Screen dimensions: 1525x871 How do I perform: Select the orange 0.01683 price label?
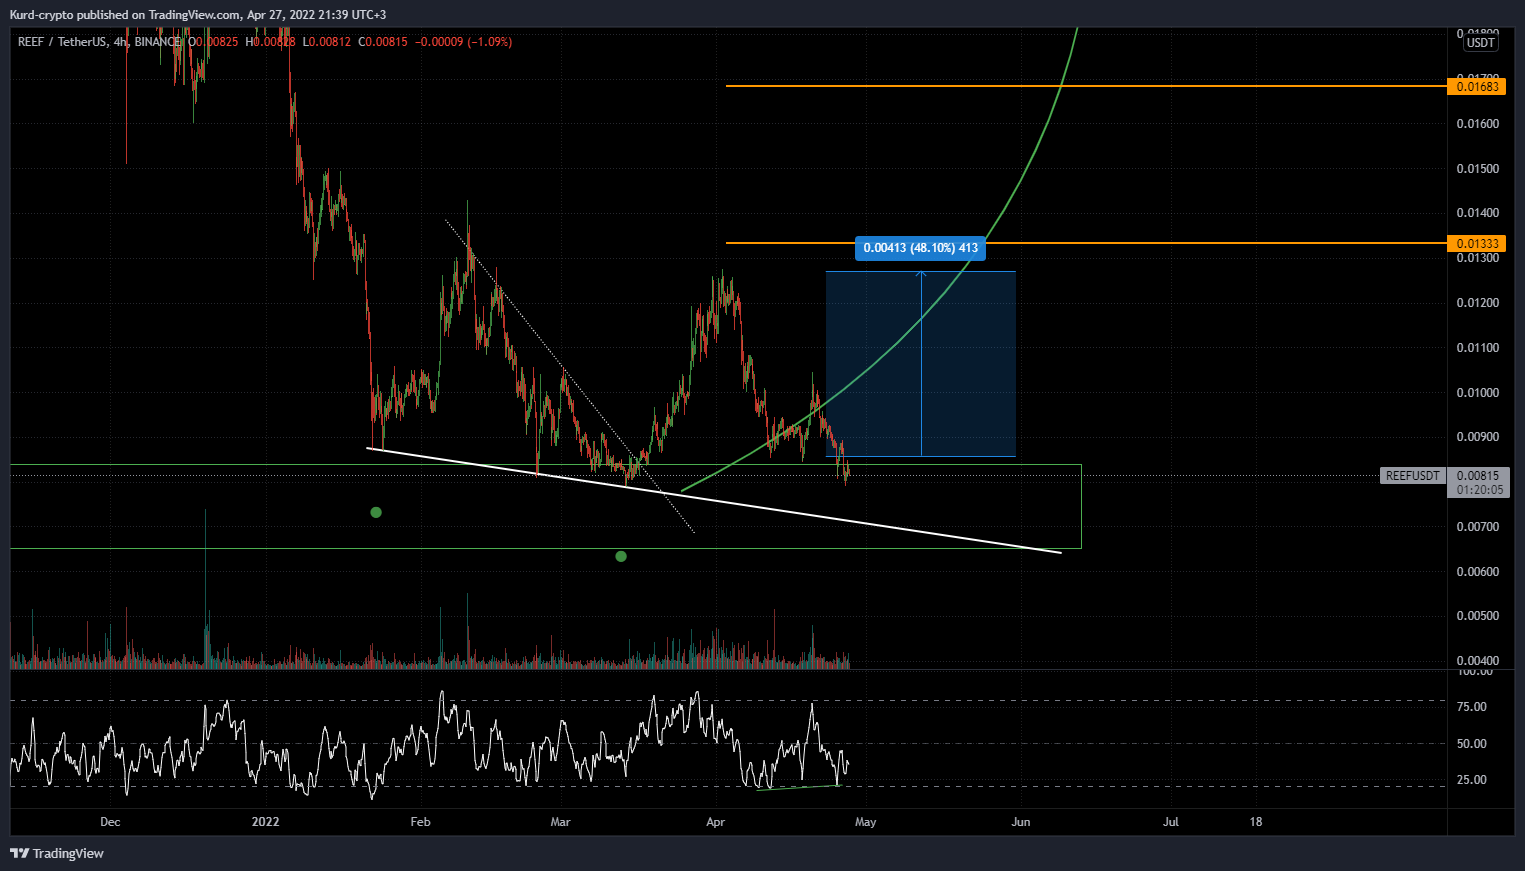pos(1476,87)
